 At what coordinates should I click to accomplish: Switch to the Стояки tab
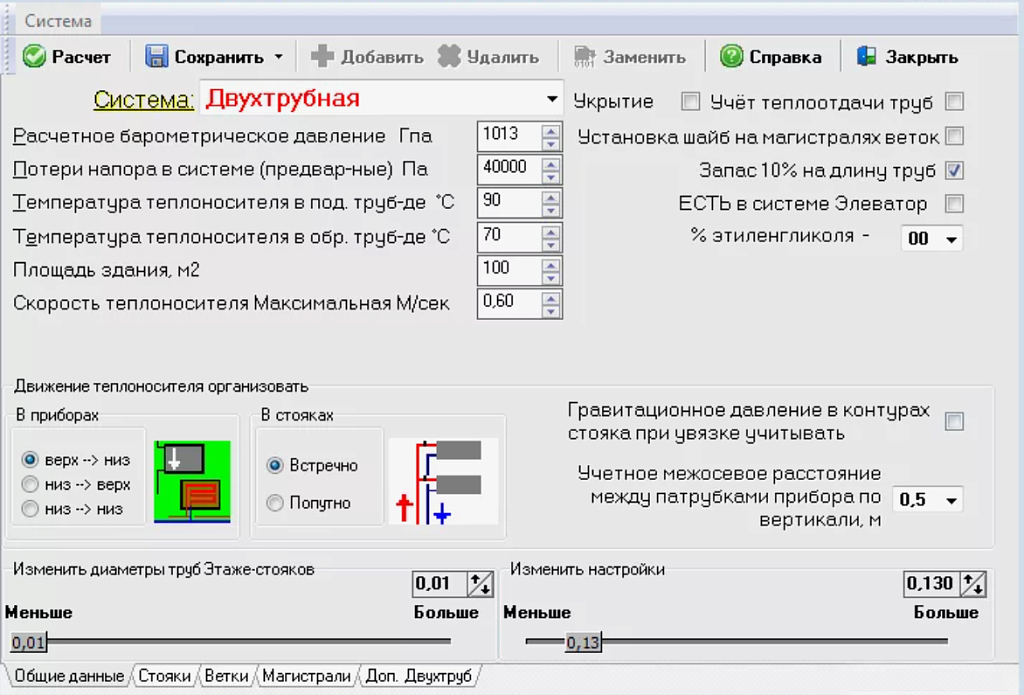tap(164, 676)
